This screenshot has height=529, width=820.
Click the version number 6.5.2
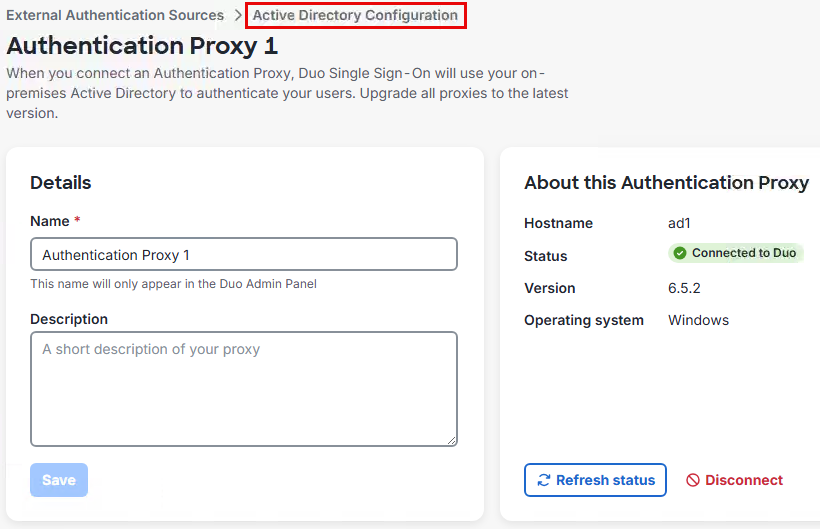pyautogui.click(x=684, y=288)
